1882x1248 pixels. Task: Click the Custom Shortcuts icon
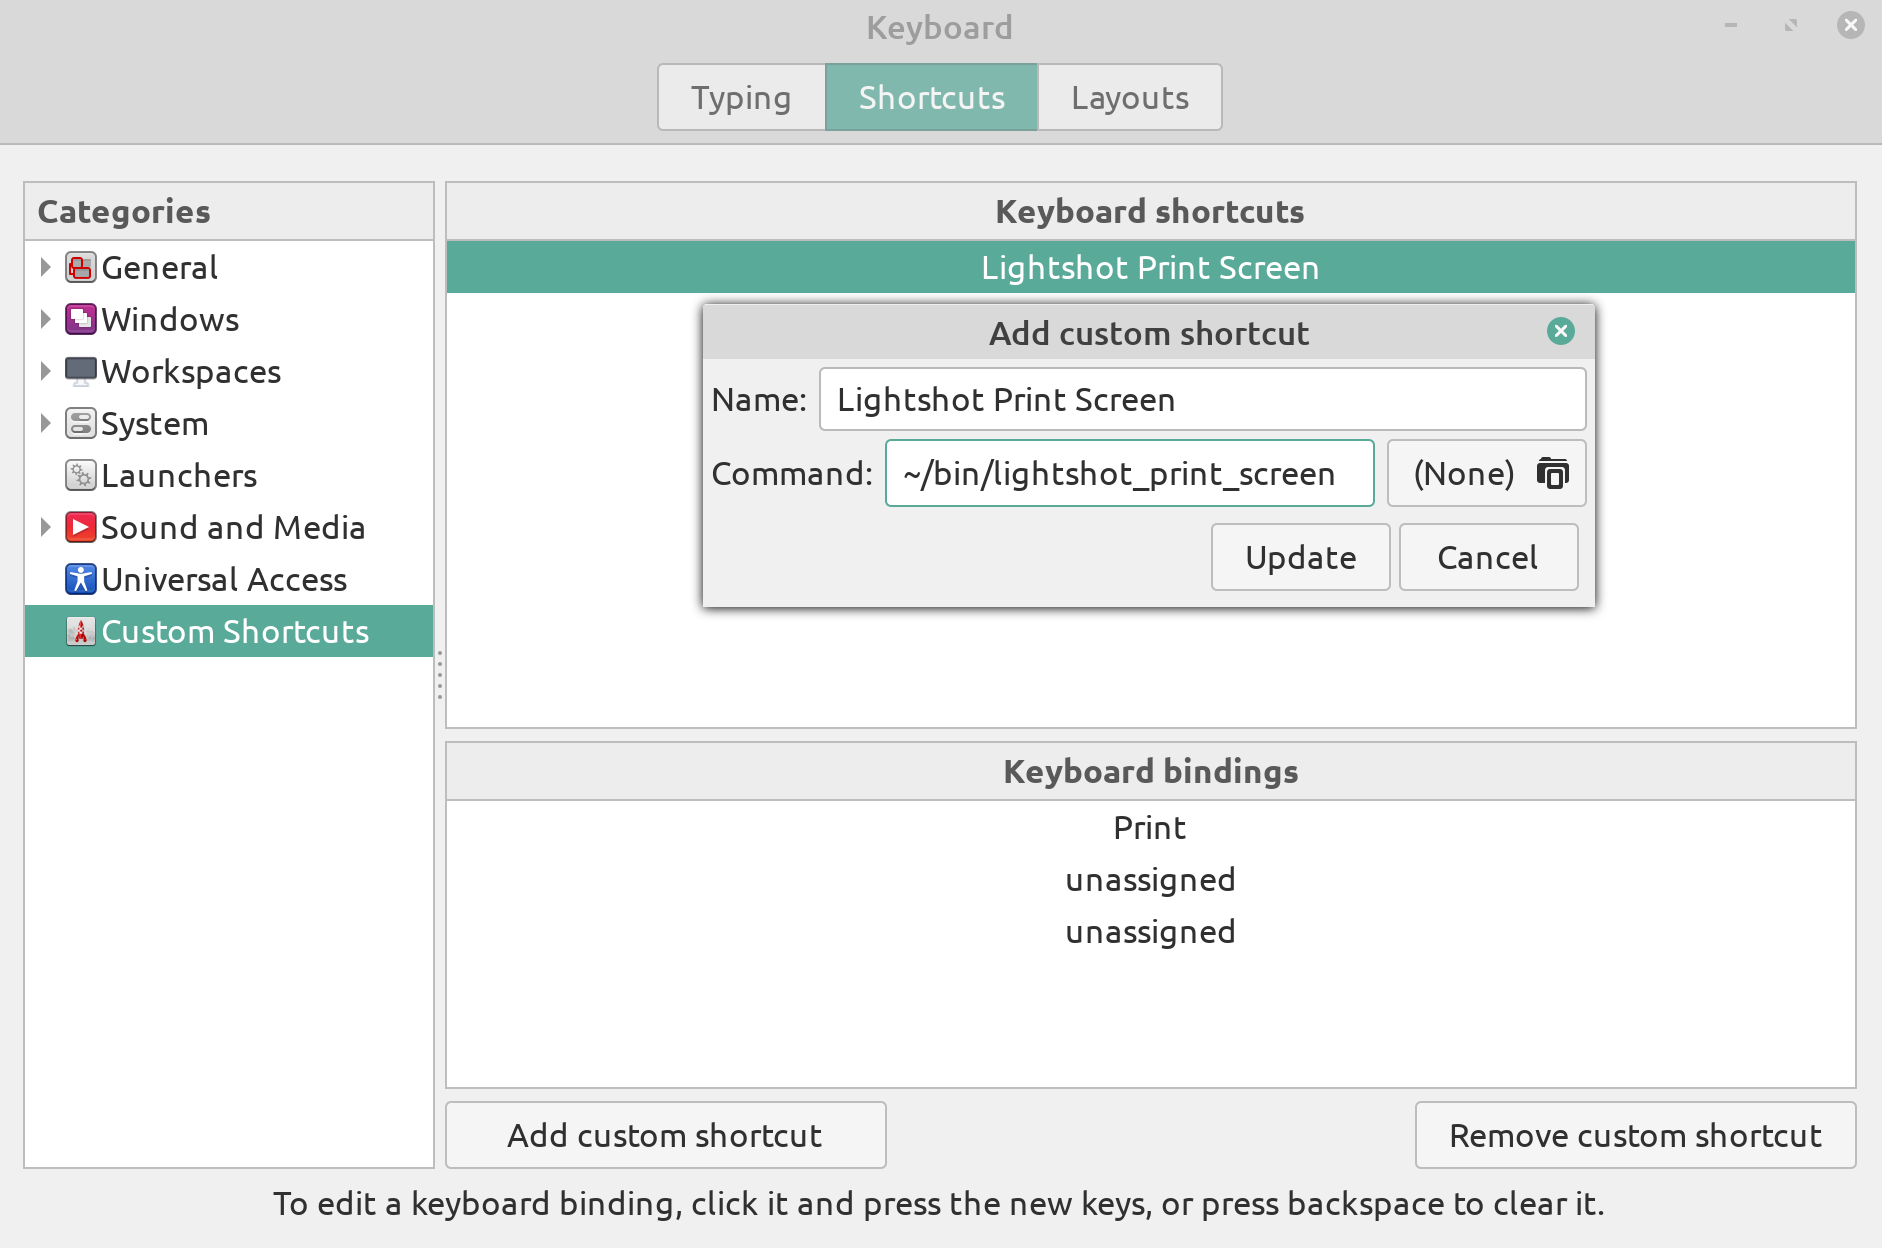coord(81,631)
